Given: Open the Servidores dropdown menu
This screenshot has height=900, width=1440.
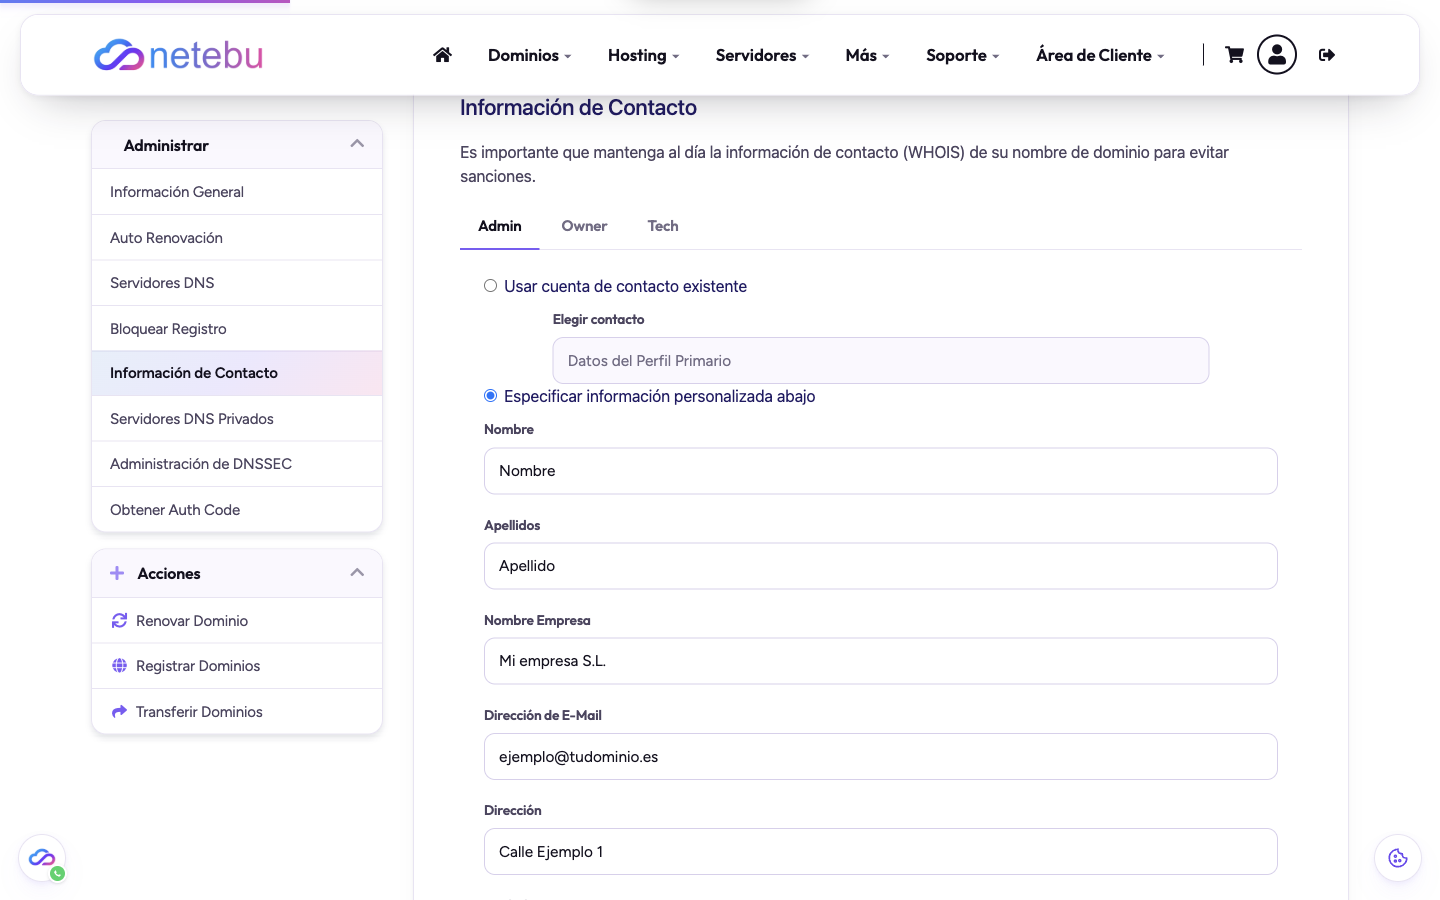Looking at the screenshot, I should (762, 55).
